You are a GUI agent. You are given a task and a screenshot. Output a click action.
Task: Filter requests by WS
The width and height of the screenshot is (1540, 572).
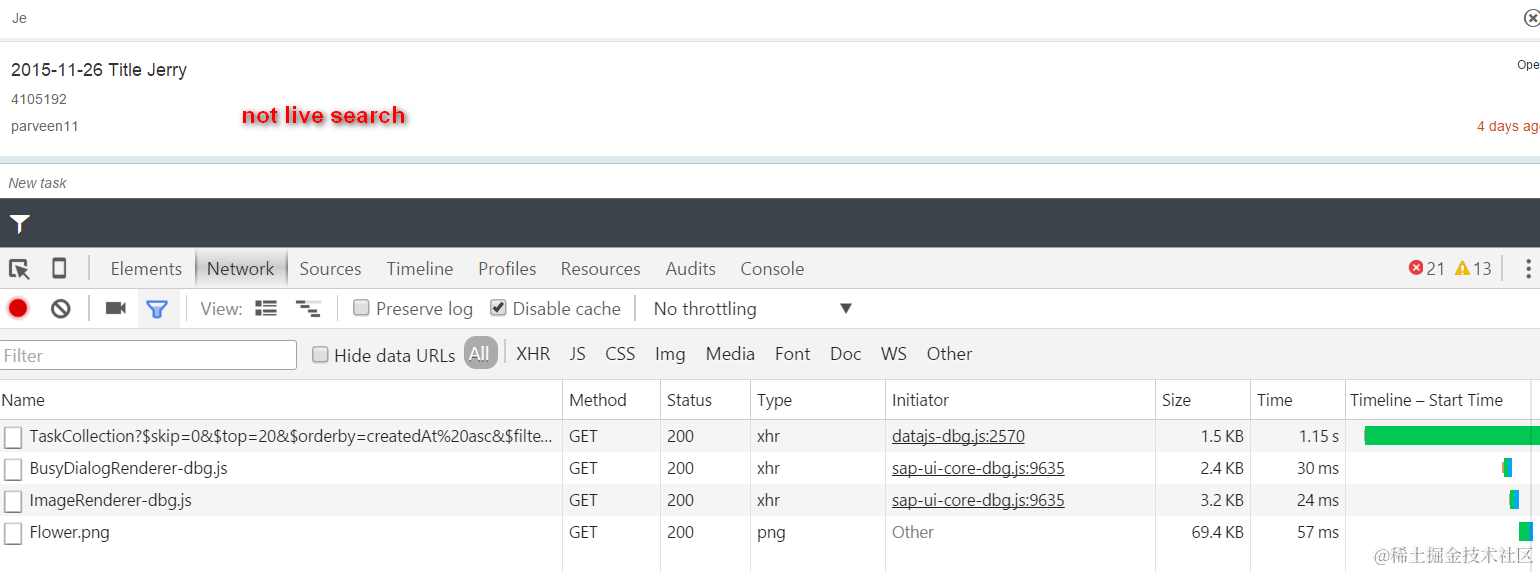click(893, 353)
